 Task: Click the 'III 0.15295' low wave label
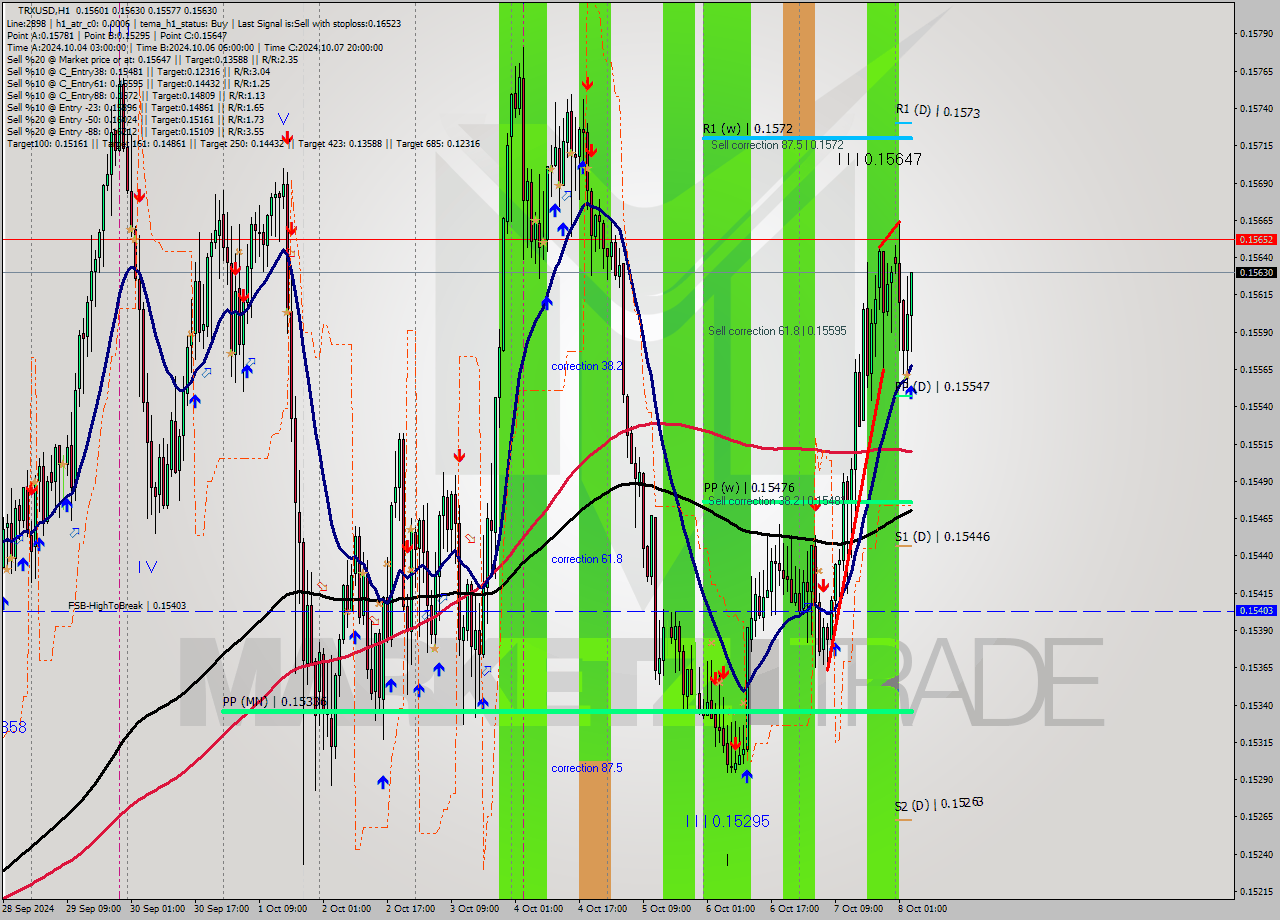(728, 821)
